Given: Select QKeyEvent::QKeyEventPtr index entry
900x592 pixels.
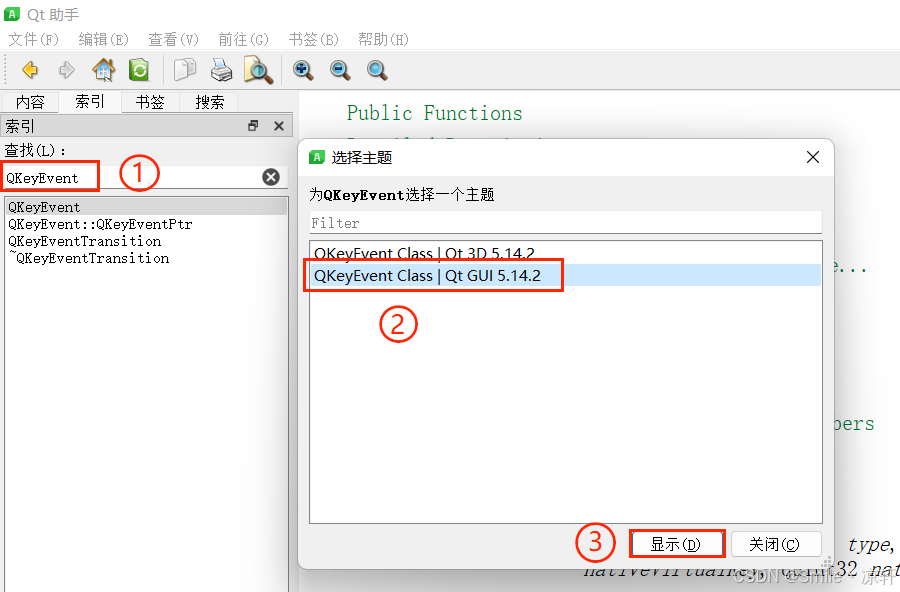Looking at the screenshot, I should pos(146,224).
